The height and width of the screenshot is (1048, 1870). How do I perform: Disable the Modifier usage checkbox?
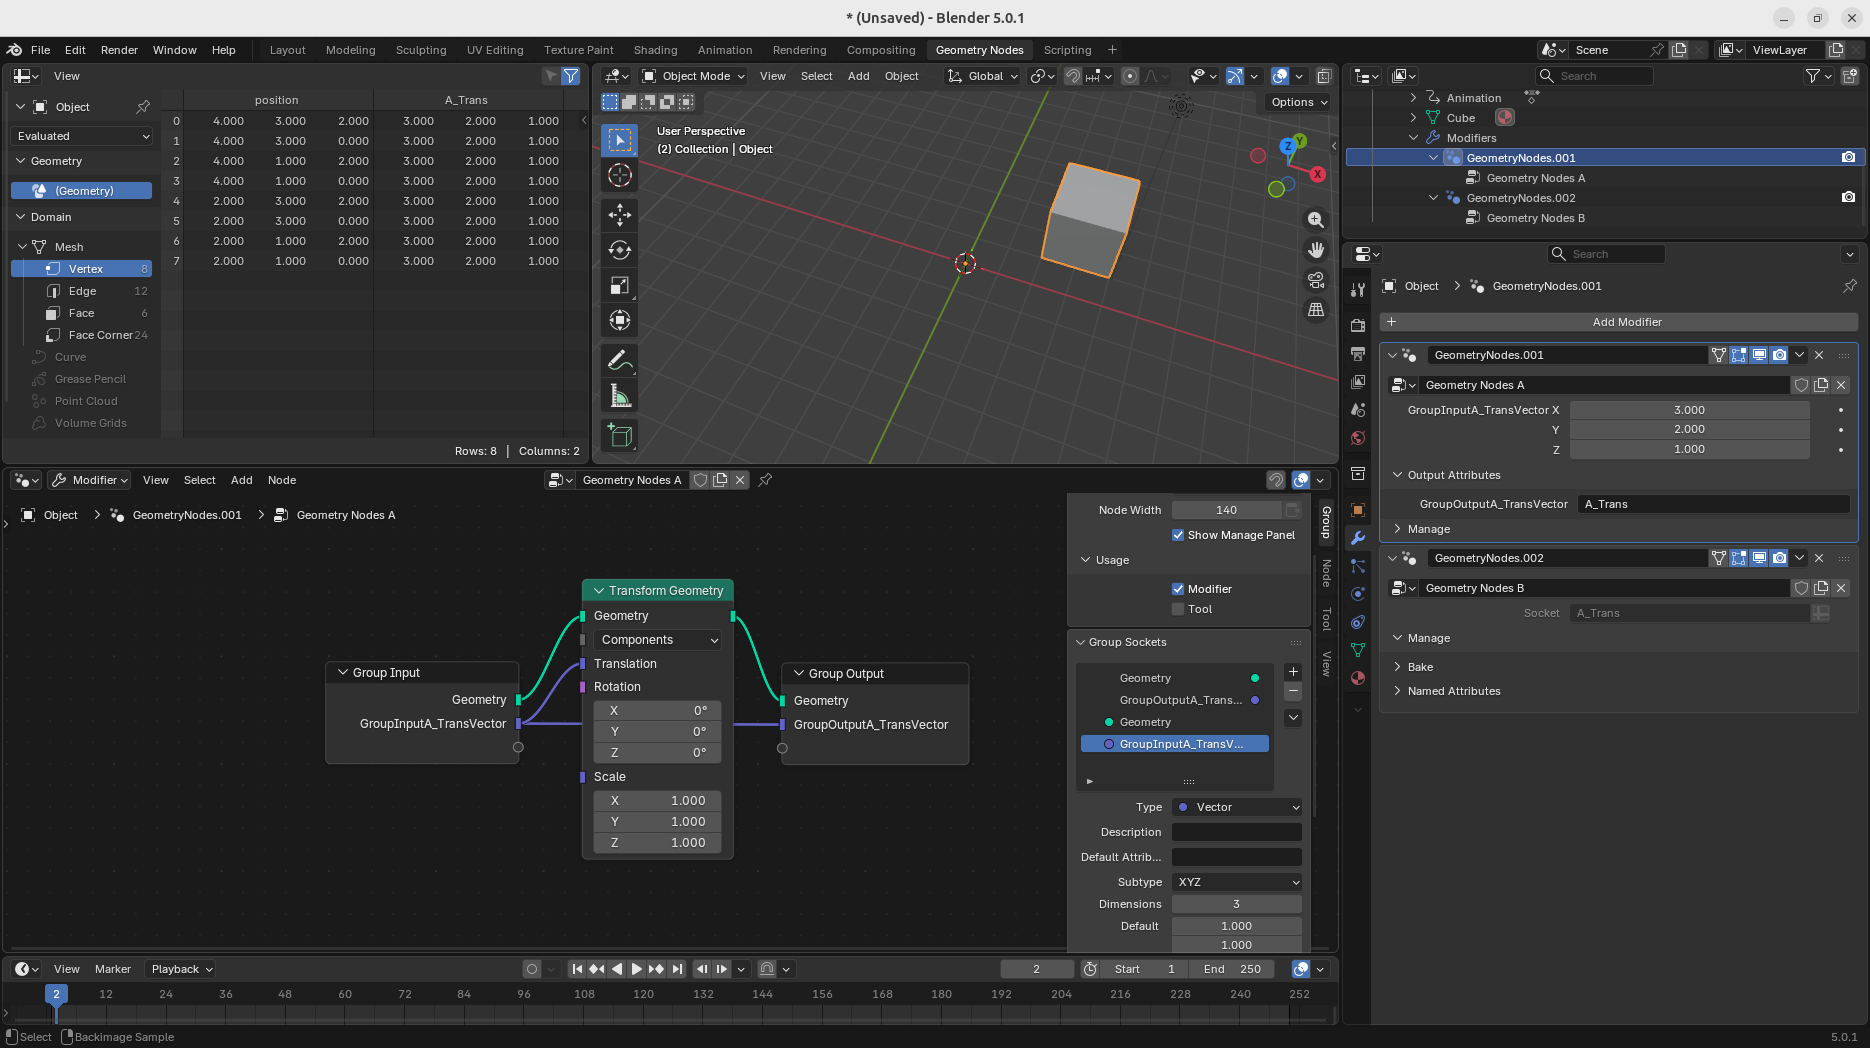[1178, 589]
